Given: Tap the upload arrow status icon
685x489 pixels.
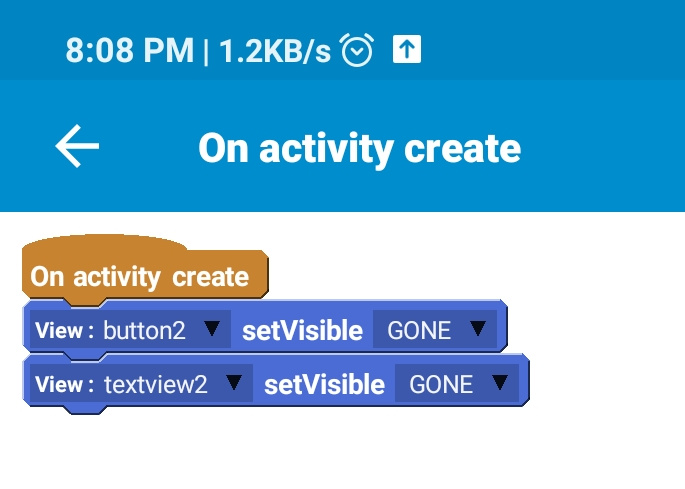Looking at the screenshot, I should [406, 49].
